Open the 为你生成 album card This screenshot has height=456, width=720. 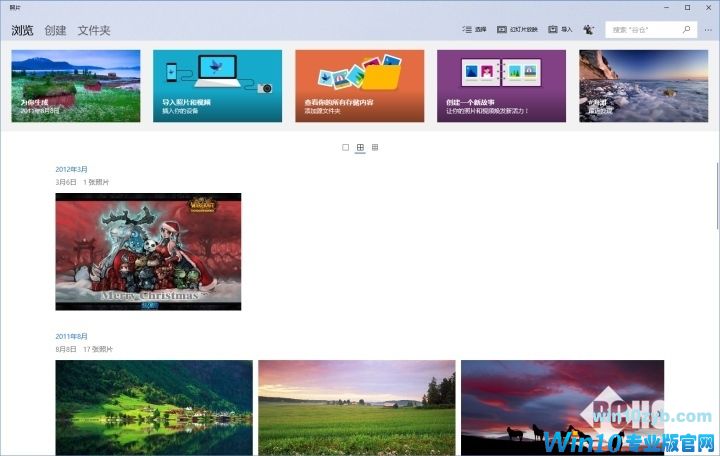coord(76,86)
